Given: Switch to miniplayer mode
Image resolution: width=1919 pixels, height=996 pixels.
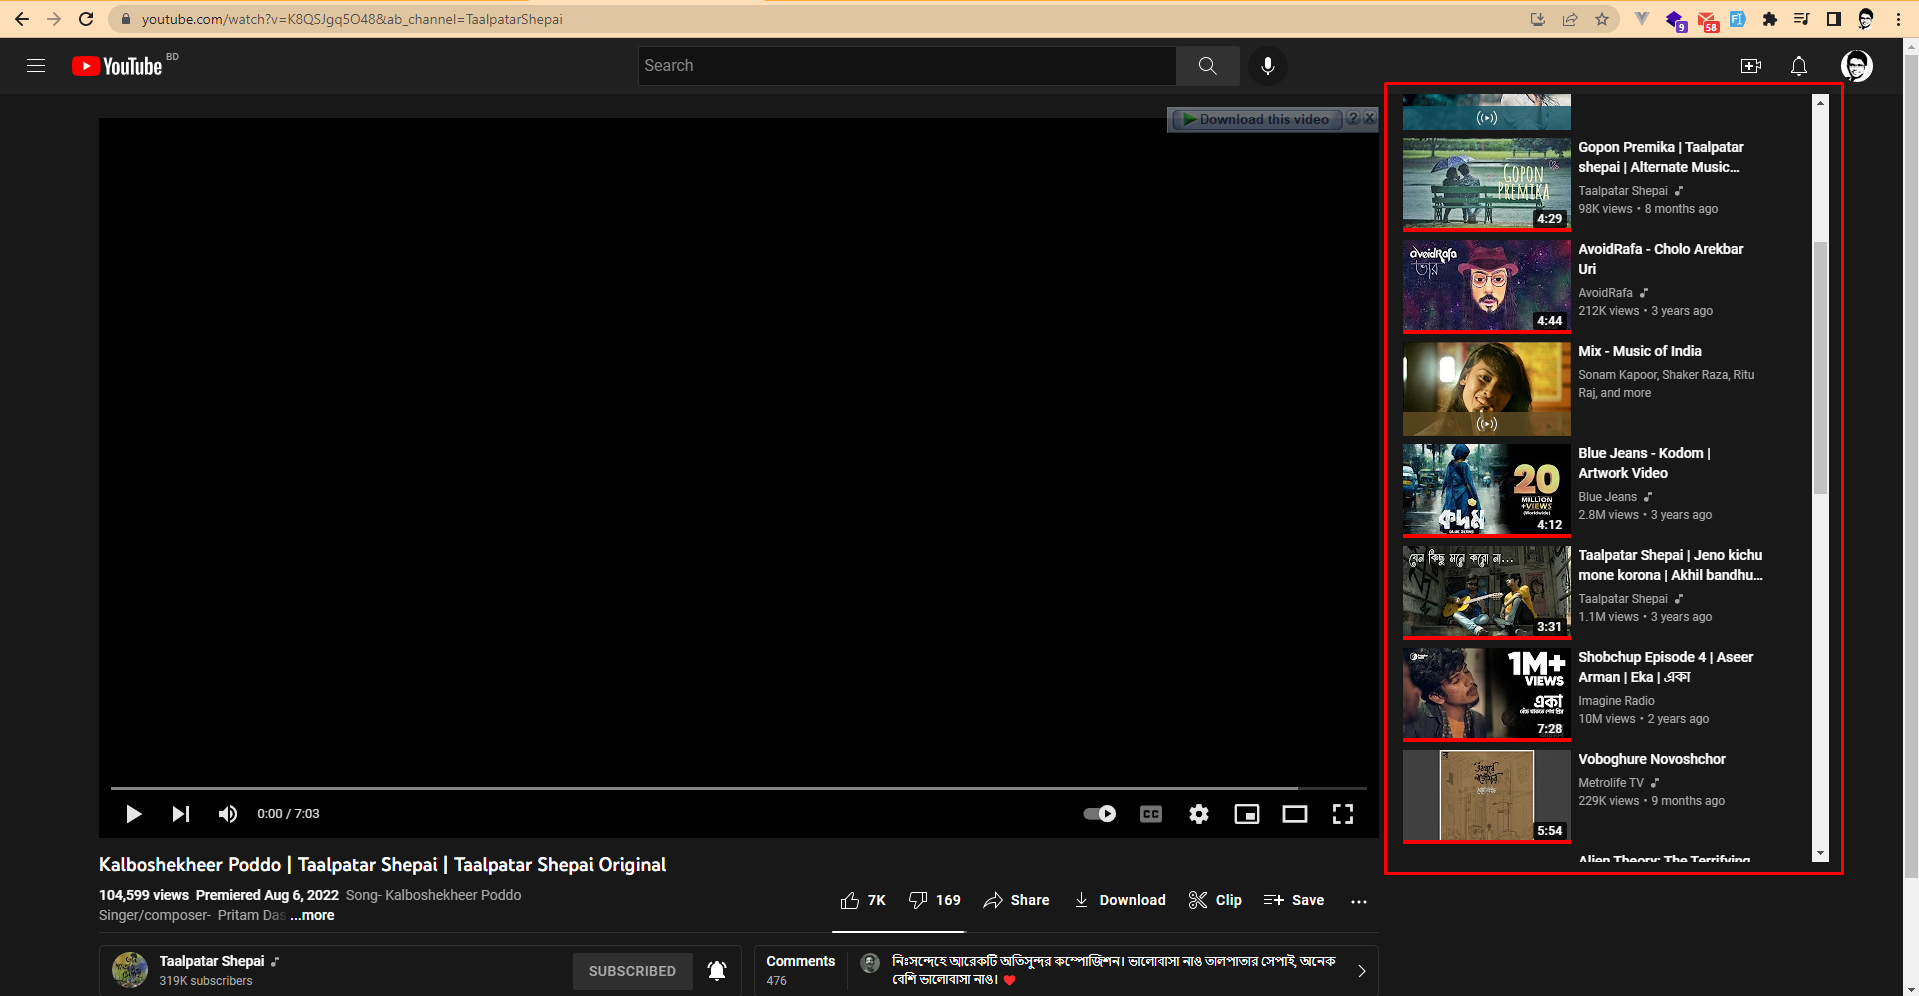Looking at the screenshot, I should click(1247, 814).
